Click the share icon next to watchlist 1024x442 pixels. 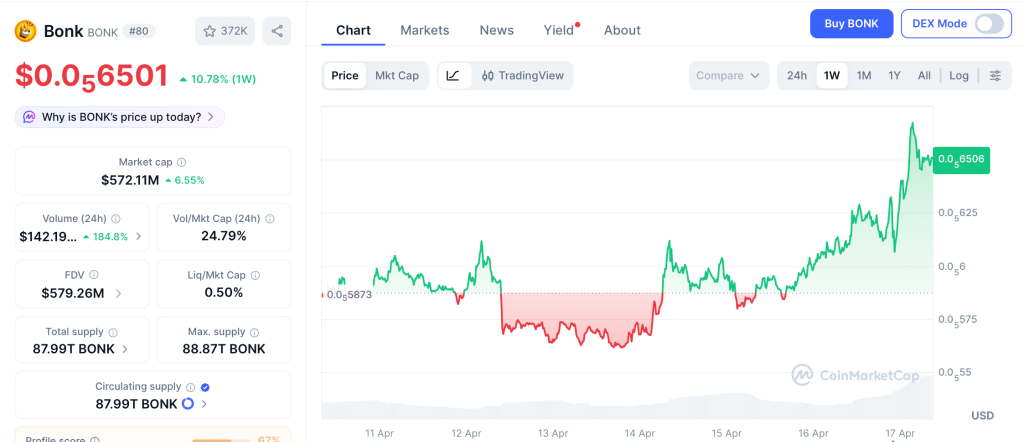[277, 31]
